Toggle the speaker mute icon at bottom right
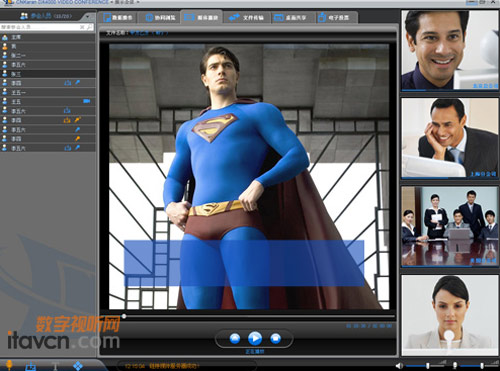This screenshot has width=500, height=371. 399,366
